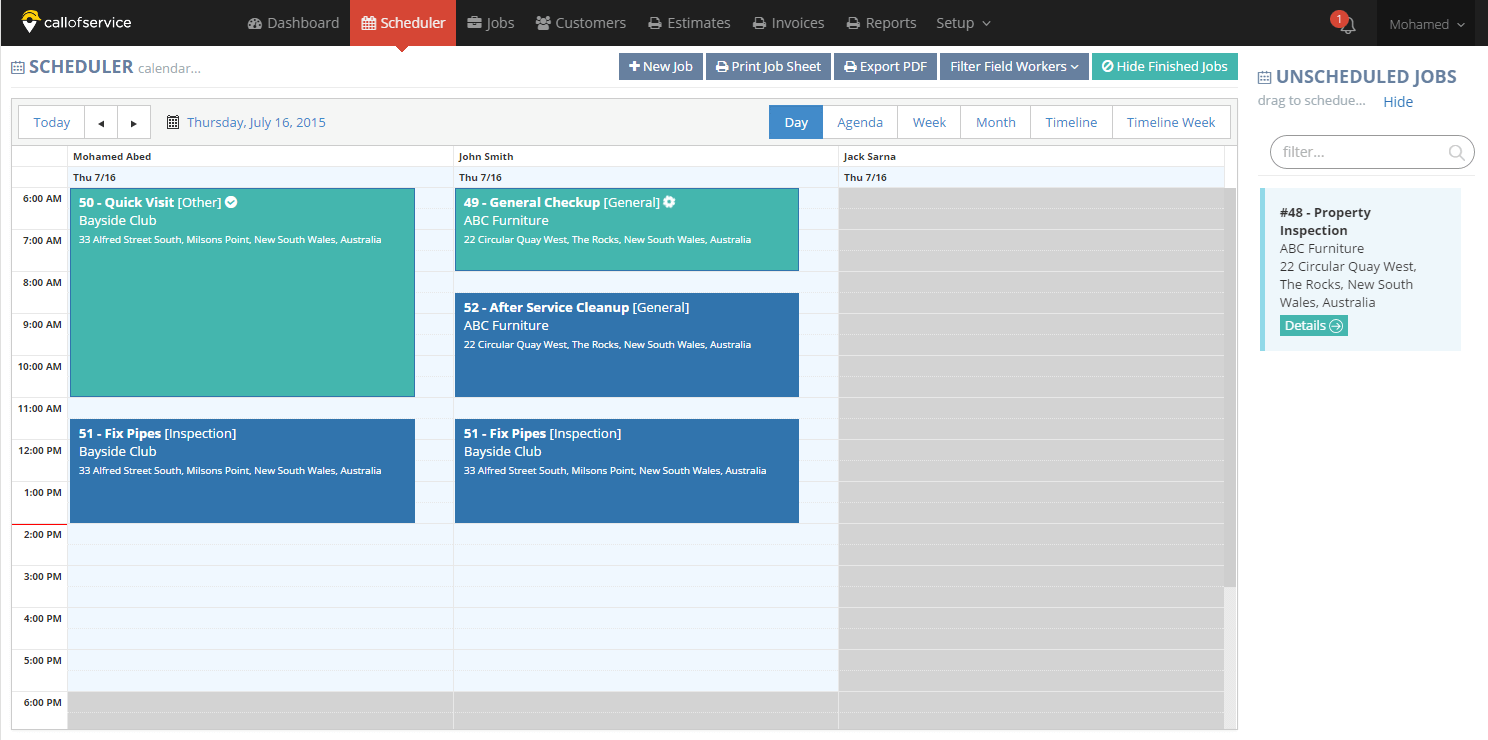Click gear icon on General Checkup job

pyautogui.click(x=669, y=202)
